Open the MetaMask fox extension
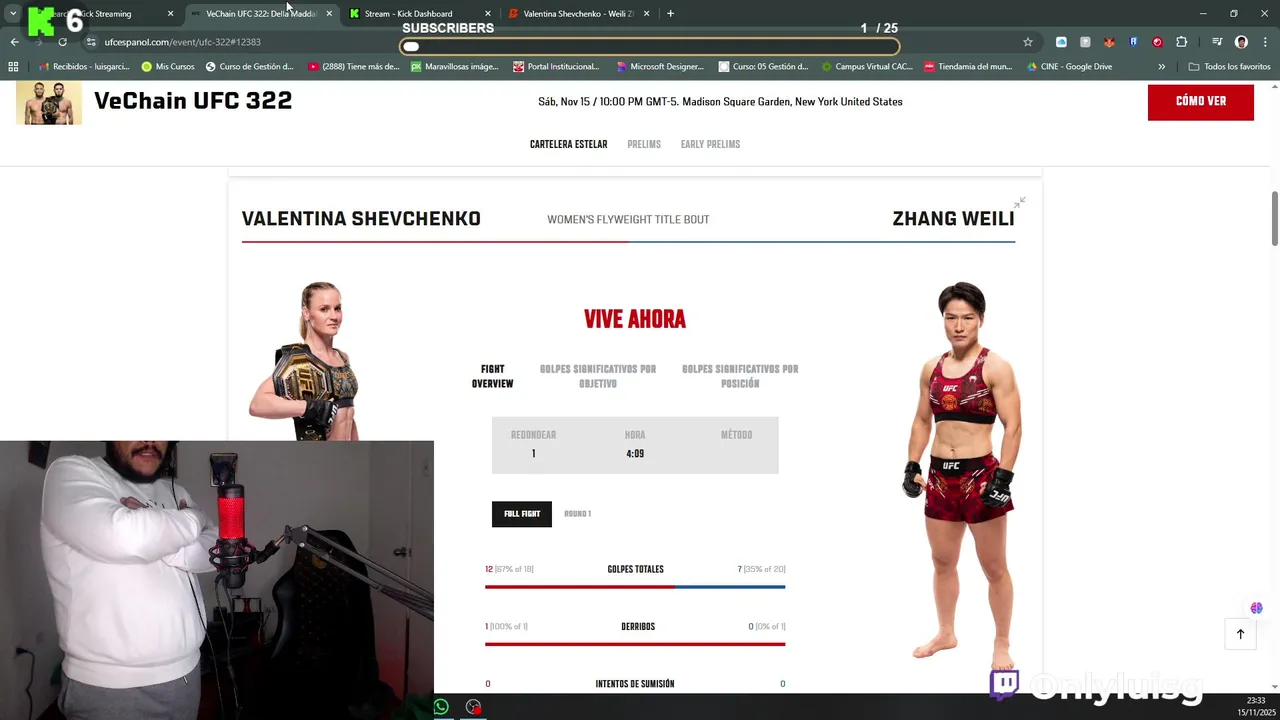1280x720 pixels. pyautogui.click(x=1109, y=42)
